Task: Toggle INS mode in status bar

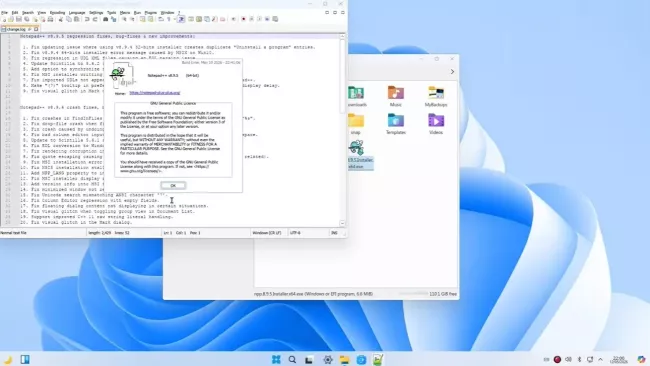Action: (x=334, y=233)
